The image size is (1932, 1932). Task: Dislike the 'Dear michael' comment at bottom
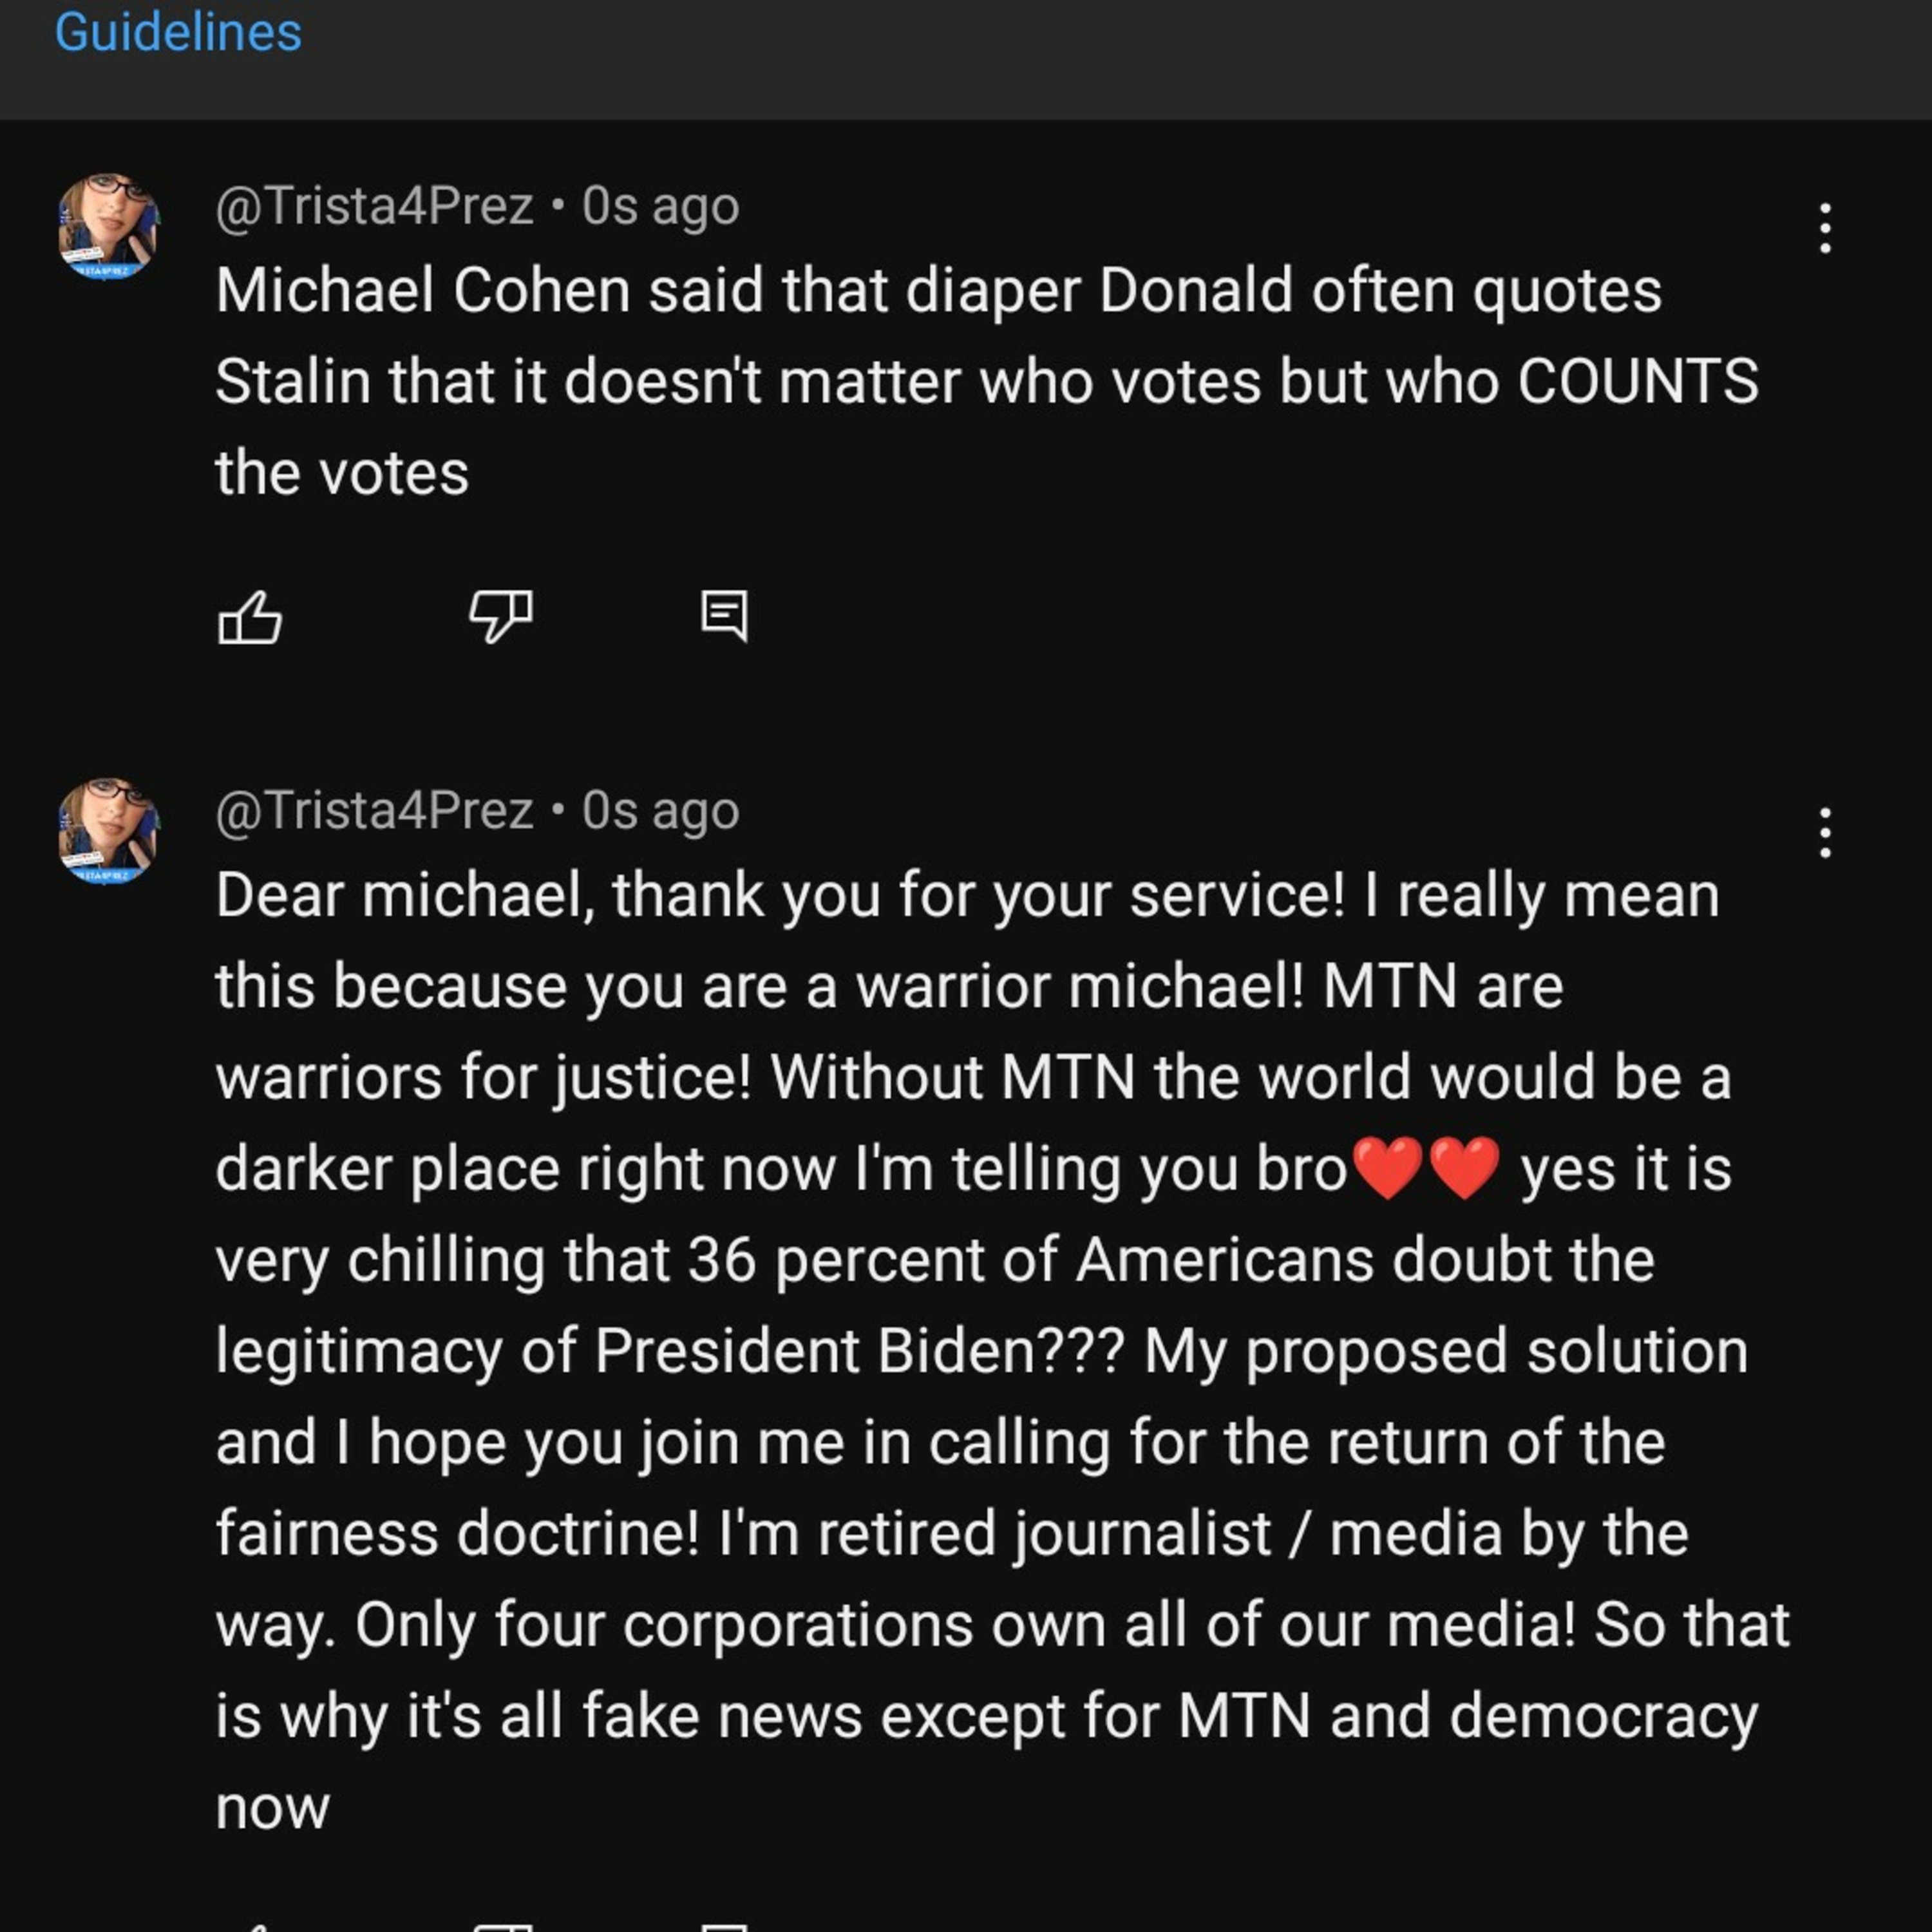(500, 1924)
